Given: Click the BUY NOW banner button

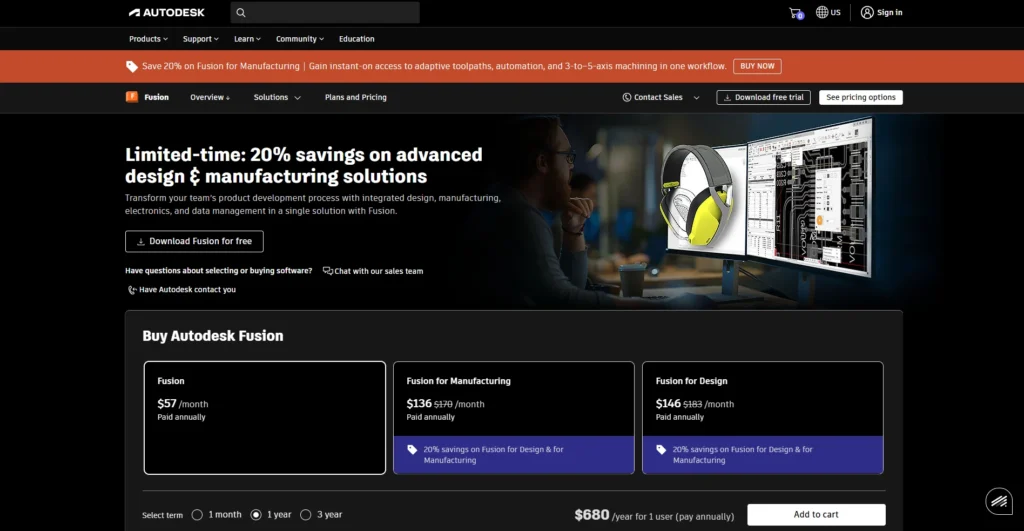Looking at the screenshot, I should click(757, 66).
